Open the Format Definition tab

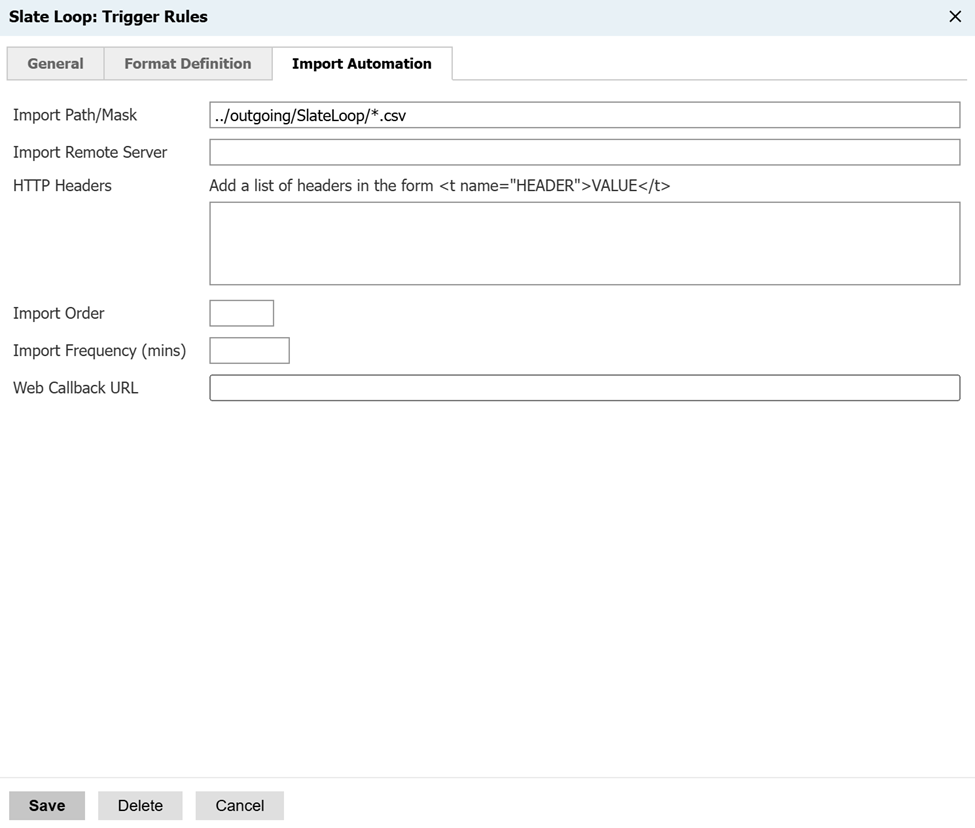(188, 63)
